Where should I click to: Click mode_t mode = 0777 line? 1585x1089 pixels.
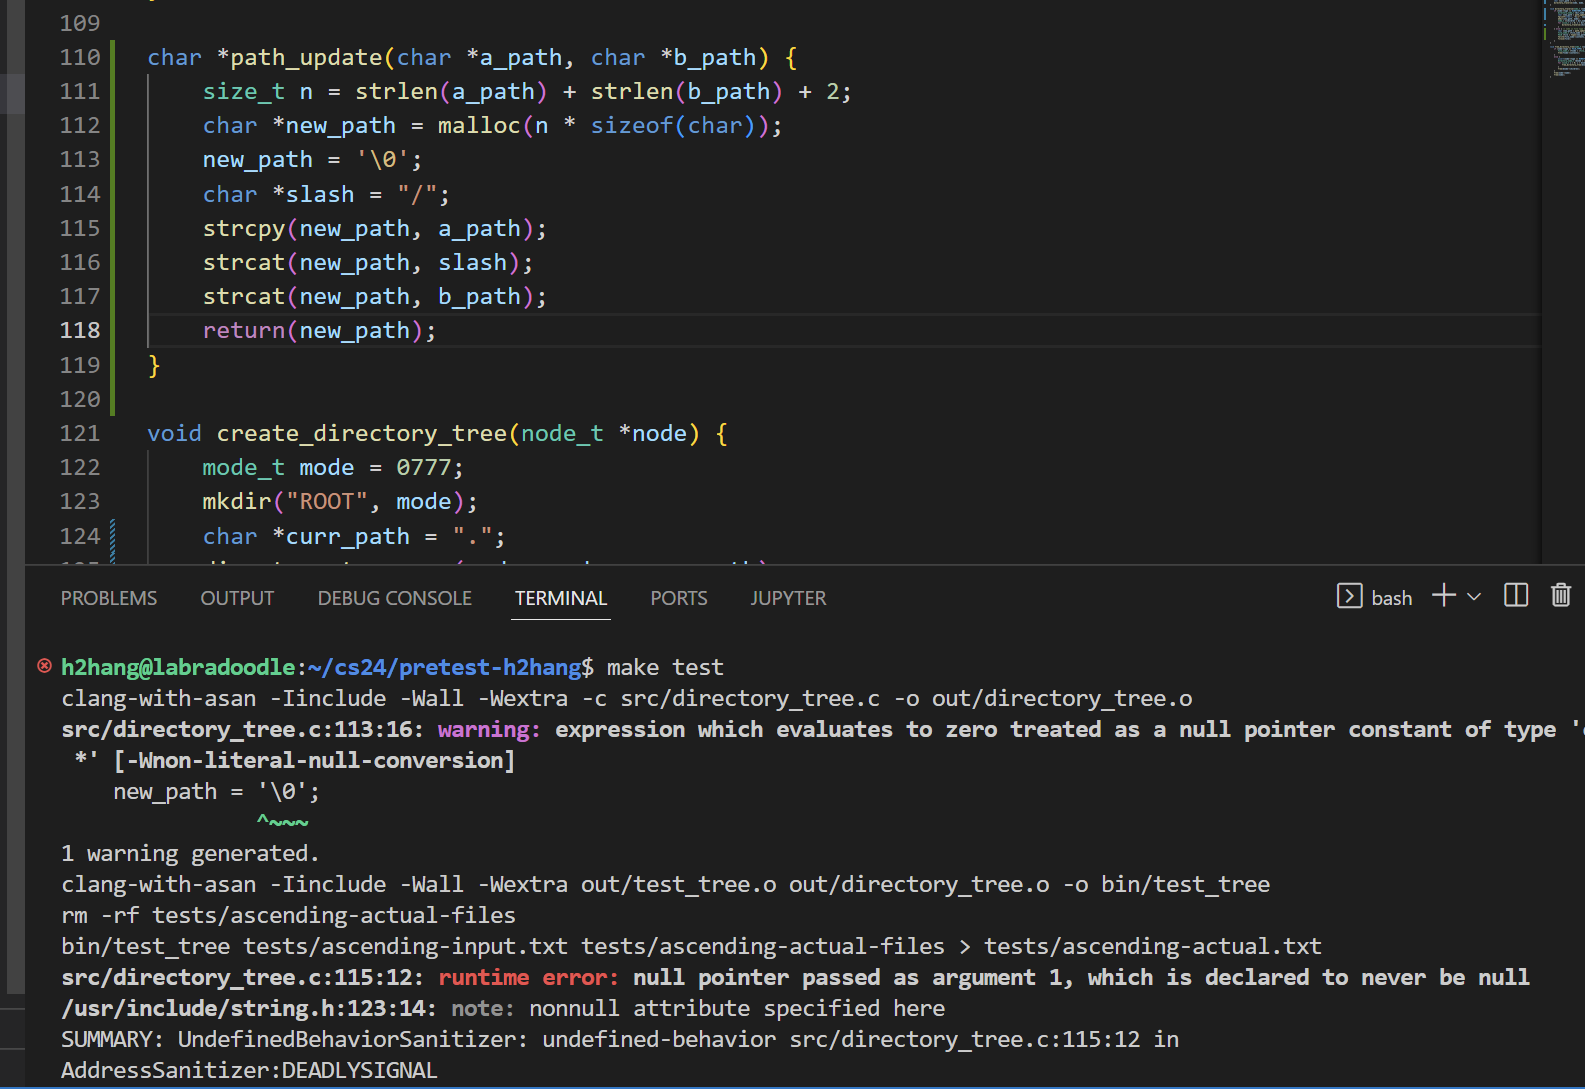point(333,468)
